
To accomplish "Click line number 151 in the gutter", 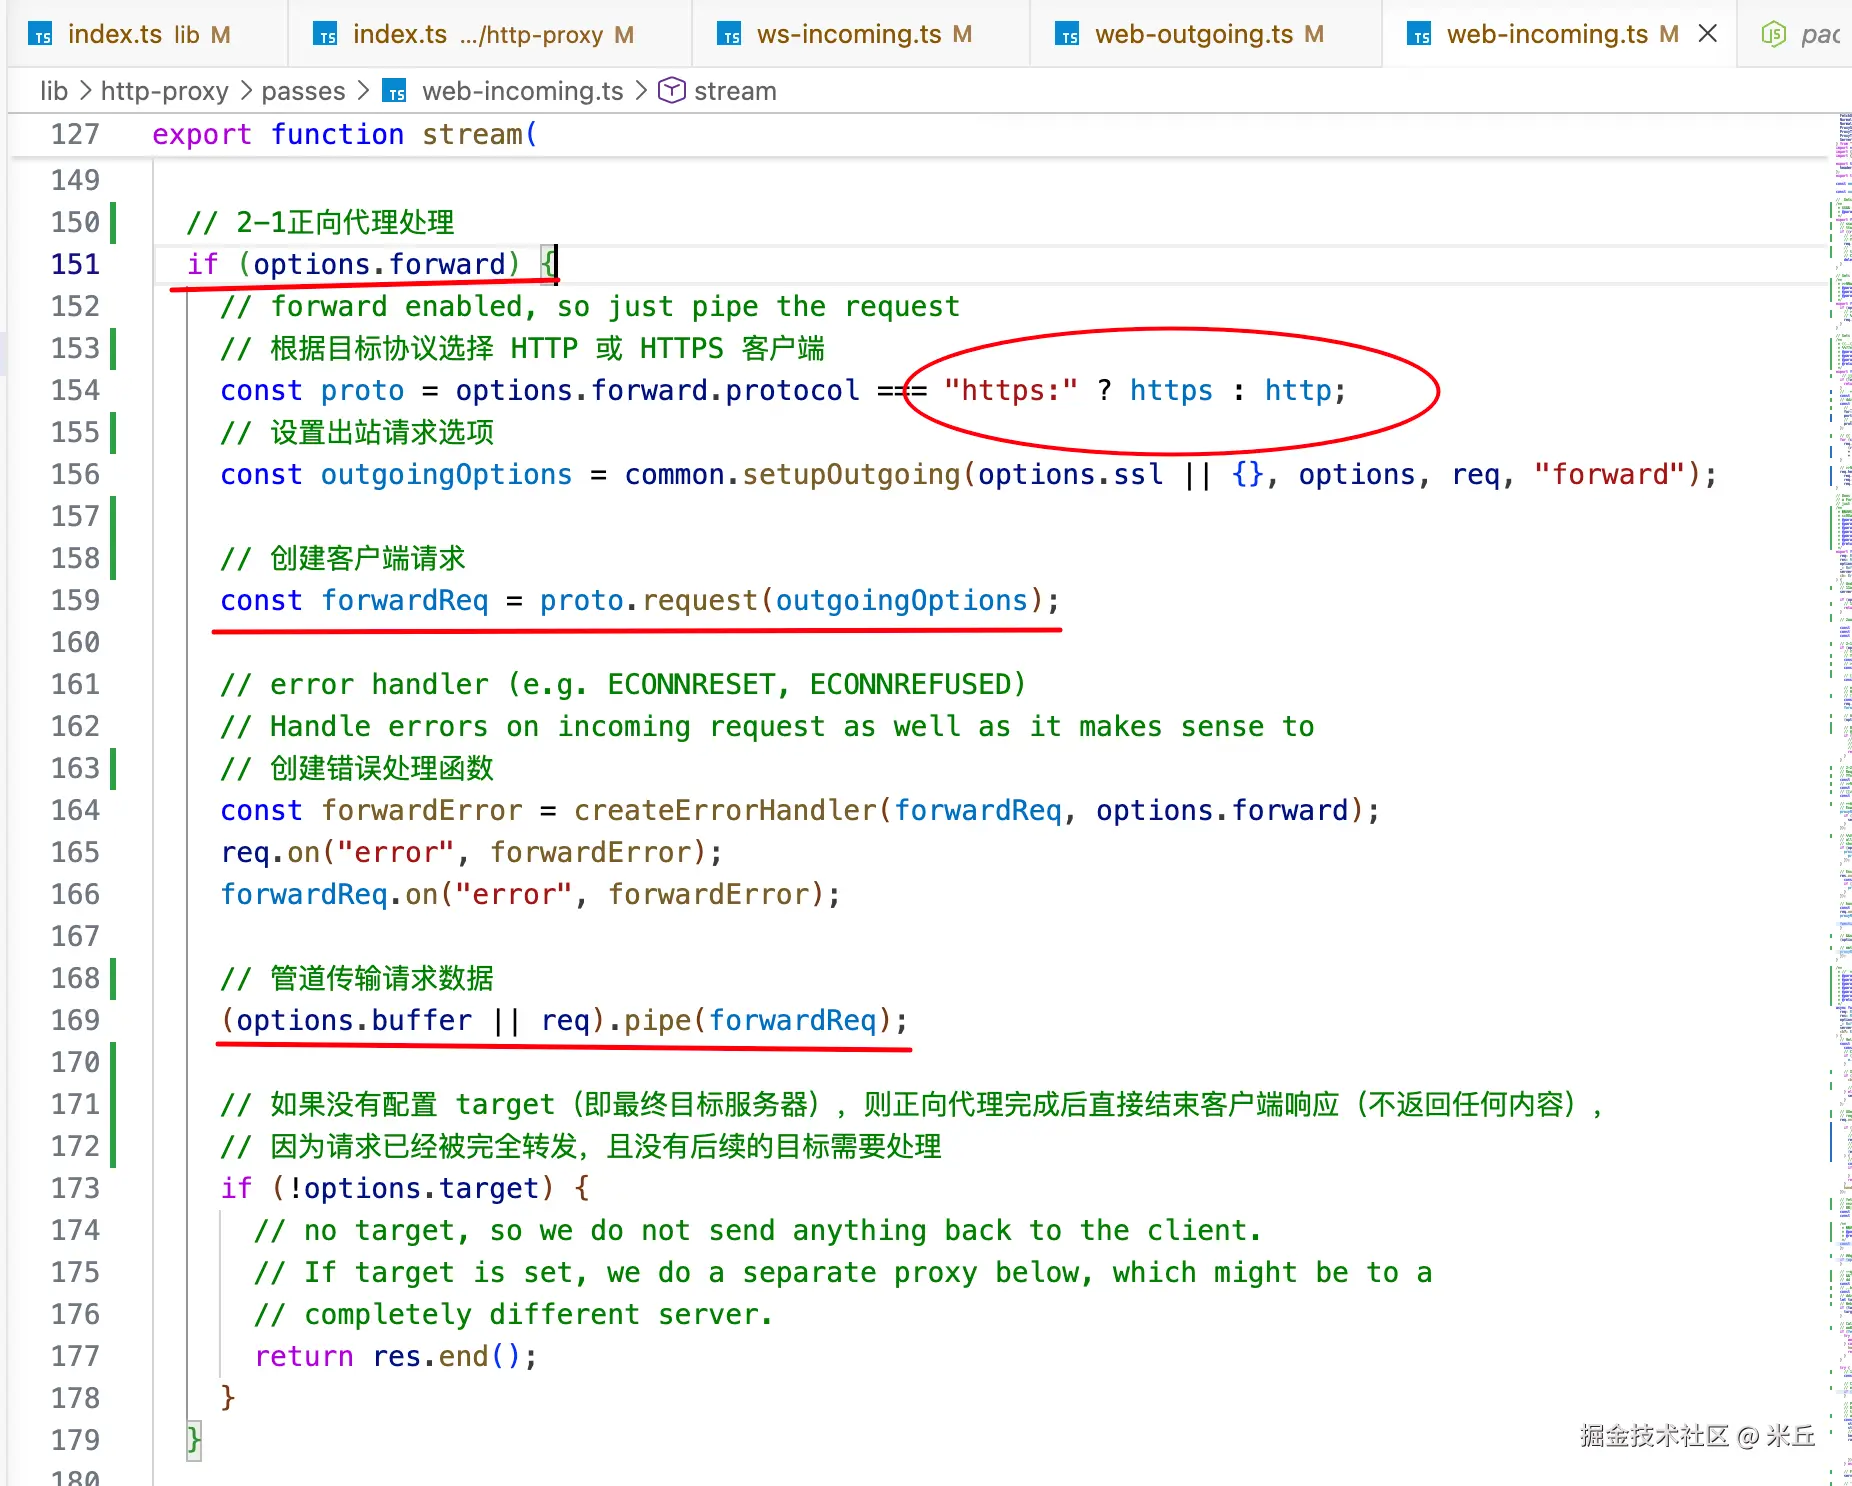I will [x=76, y=264].
